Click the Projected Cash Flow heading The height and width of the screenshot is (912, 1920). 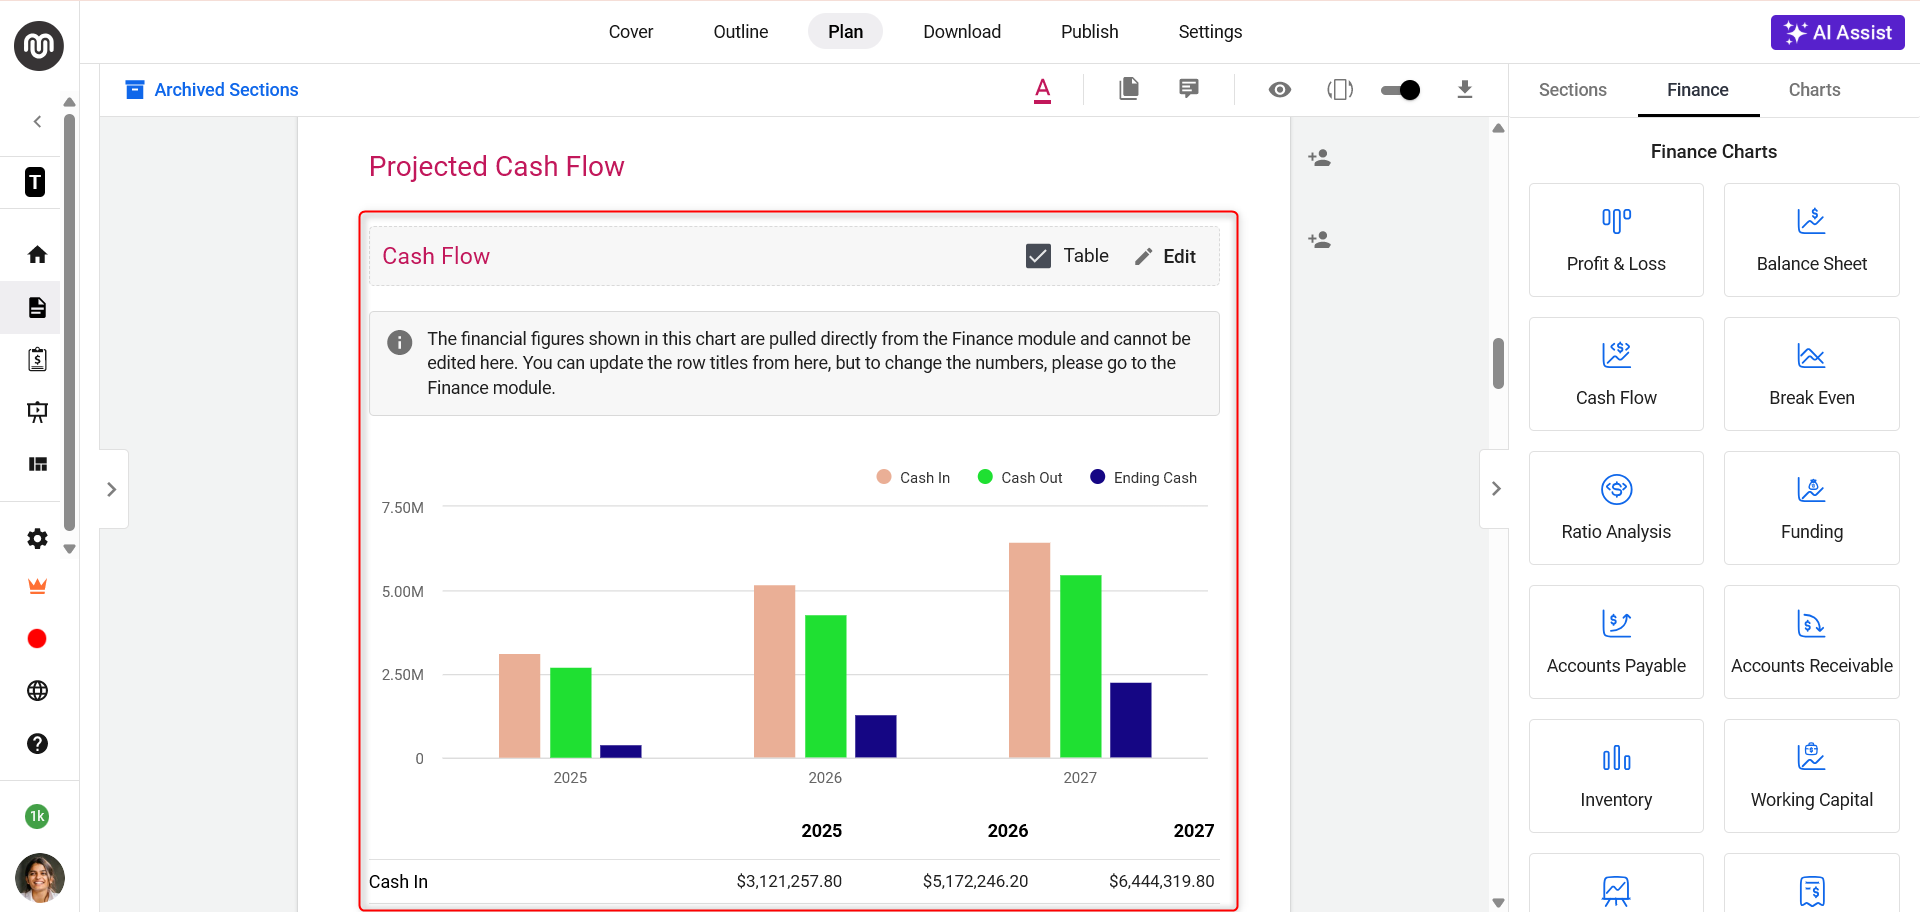click(496, 166)
